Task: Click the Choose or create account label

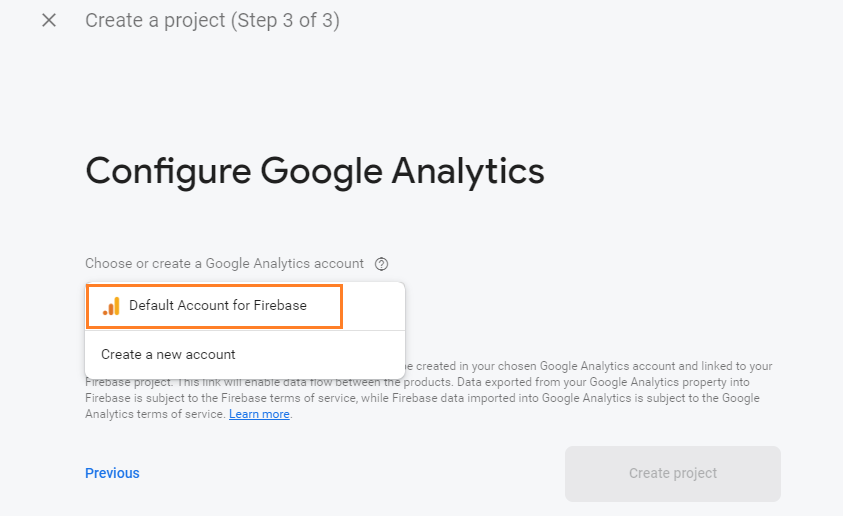Action: pyautogui.click(x=224, y=263)
